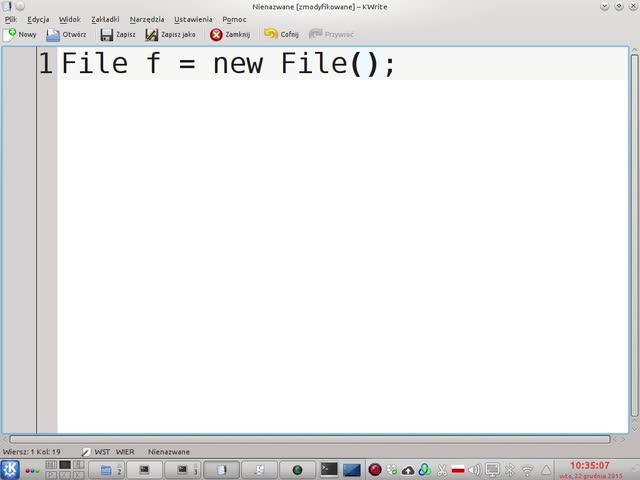Viewport: 640px width, 480px height.
Task: Toggle WIER selection mode in status bar
Action: coord(125,452)
